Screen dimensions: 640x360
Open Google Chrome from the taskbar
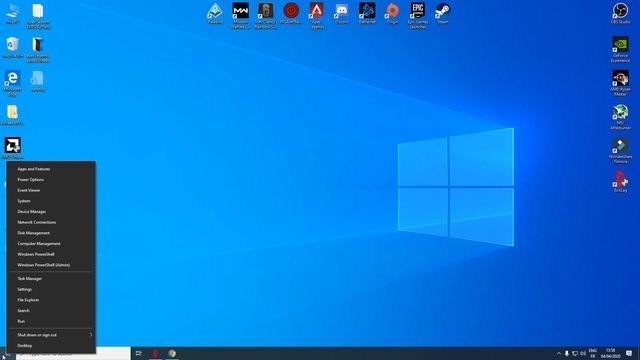172,353
